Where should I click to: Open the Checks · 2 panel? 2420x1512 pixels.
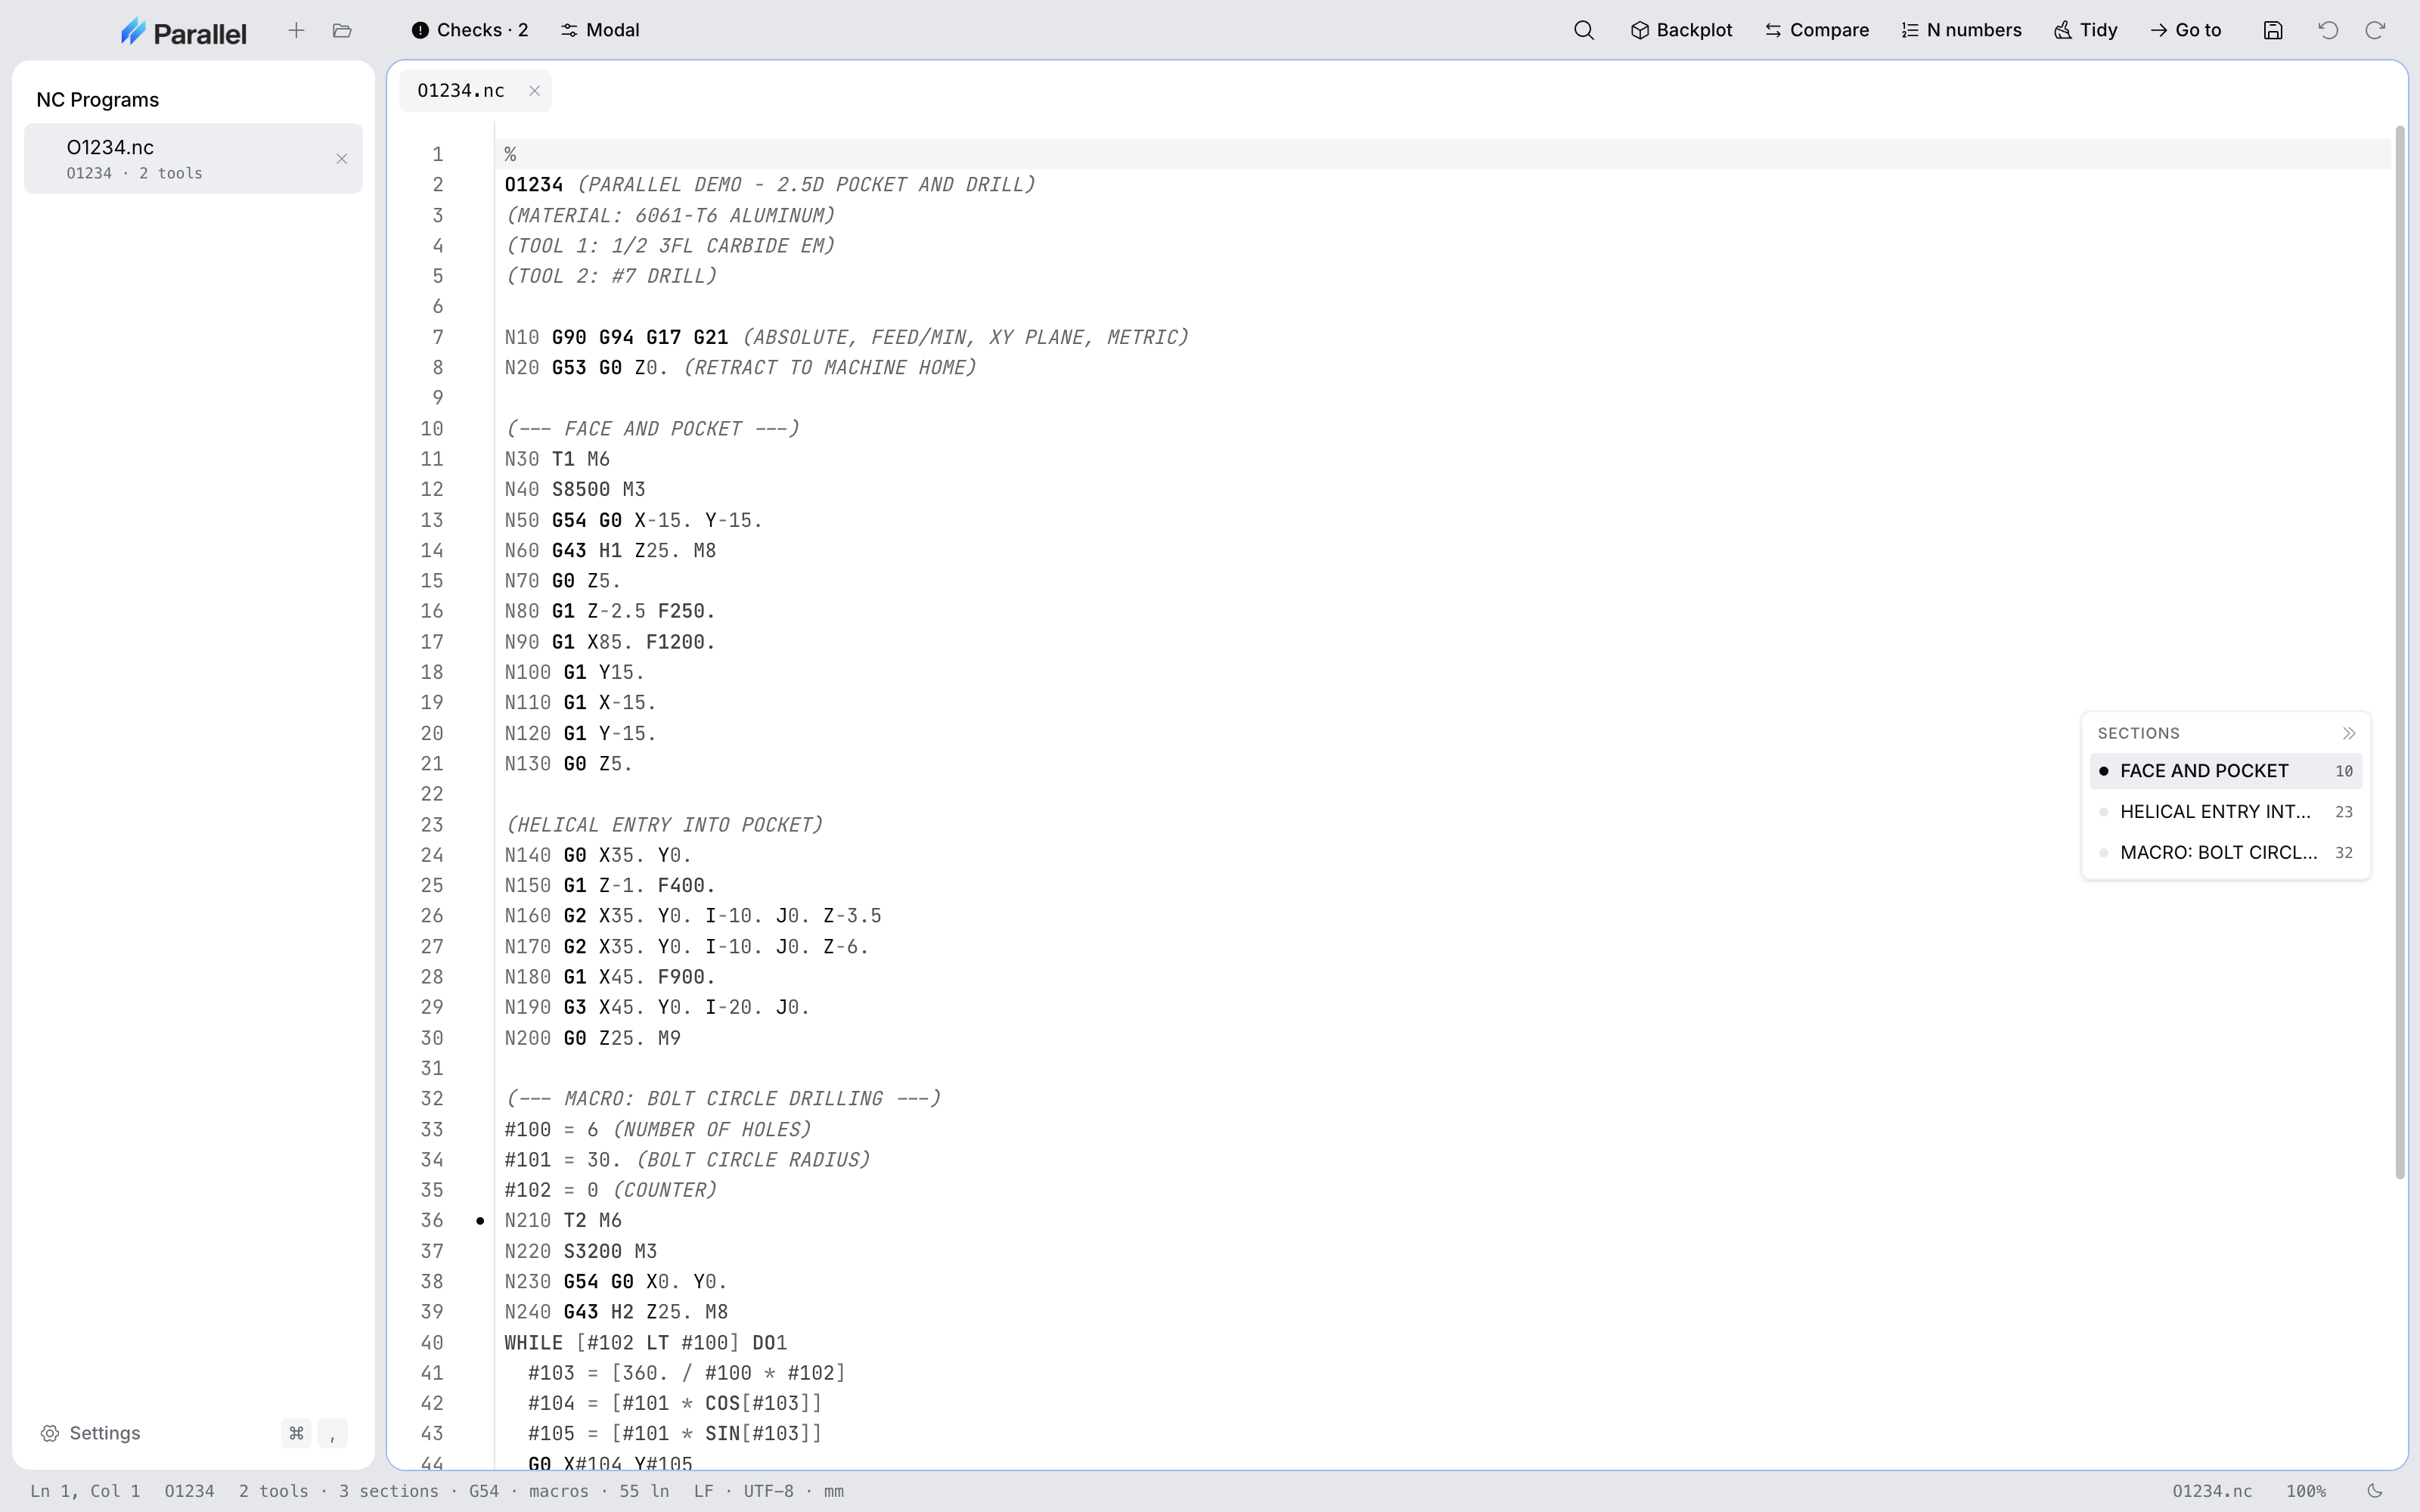click(x=470, y=30)
